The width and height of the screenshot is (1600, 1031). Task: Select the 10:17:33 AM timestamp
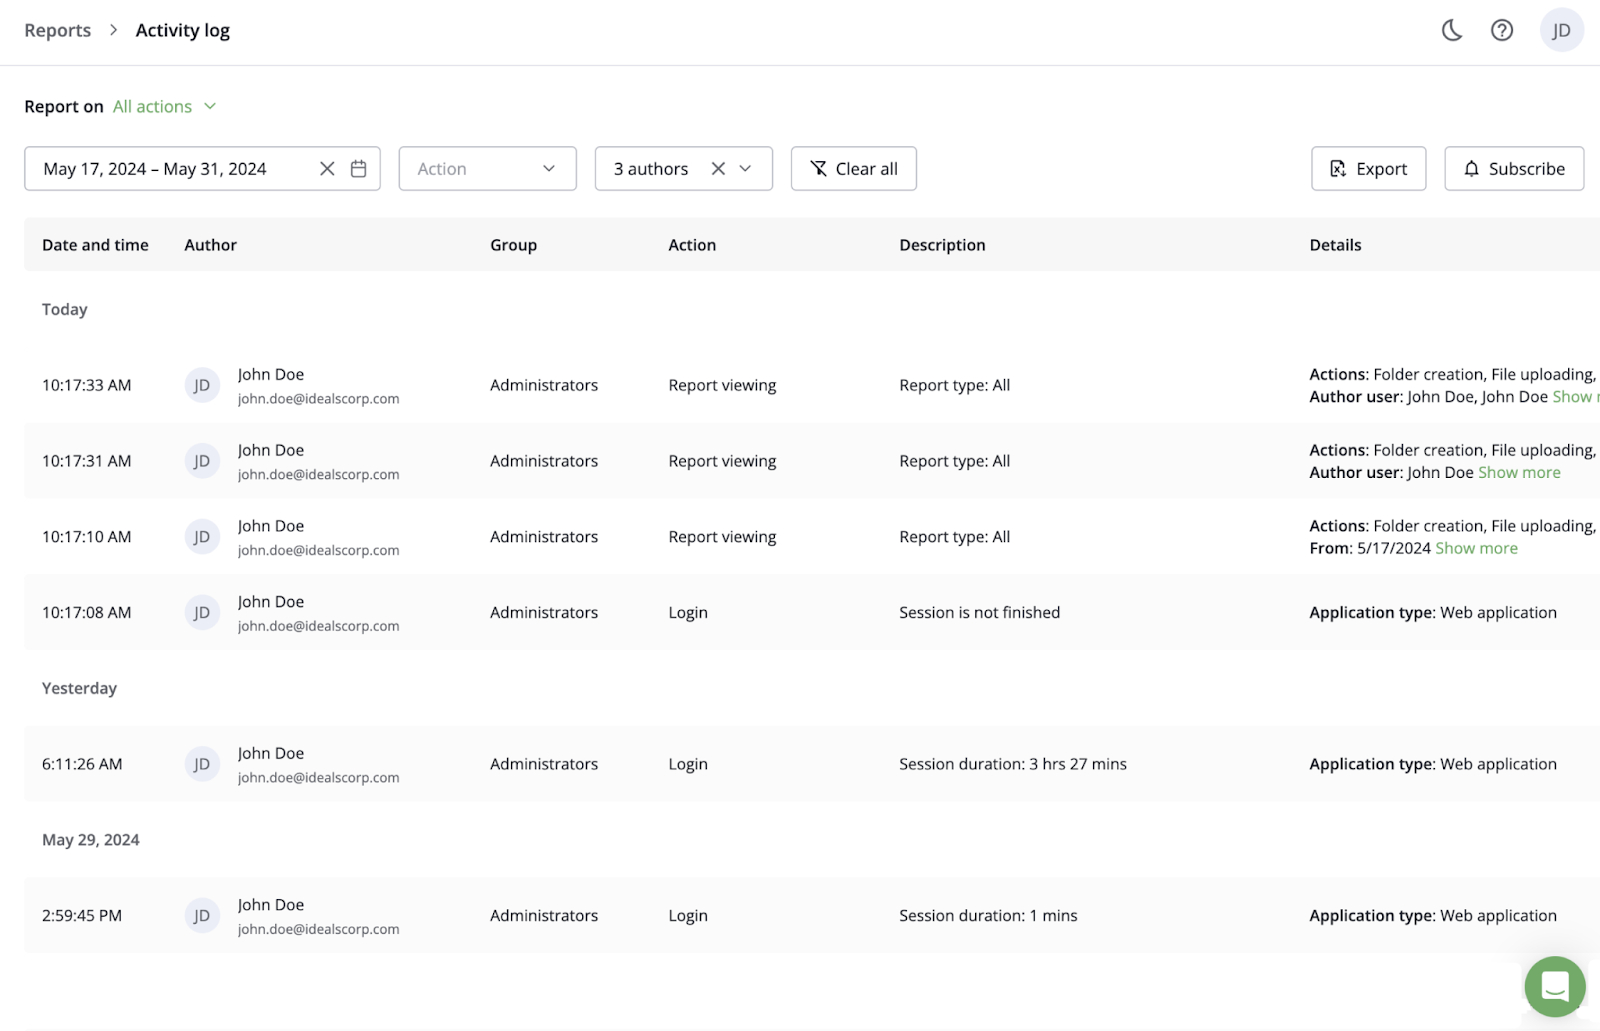tap(86, 385)
